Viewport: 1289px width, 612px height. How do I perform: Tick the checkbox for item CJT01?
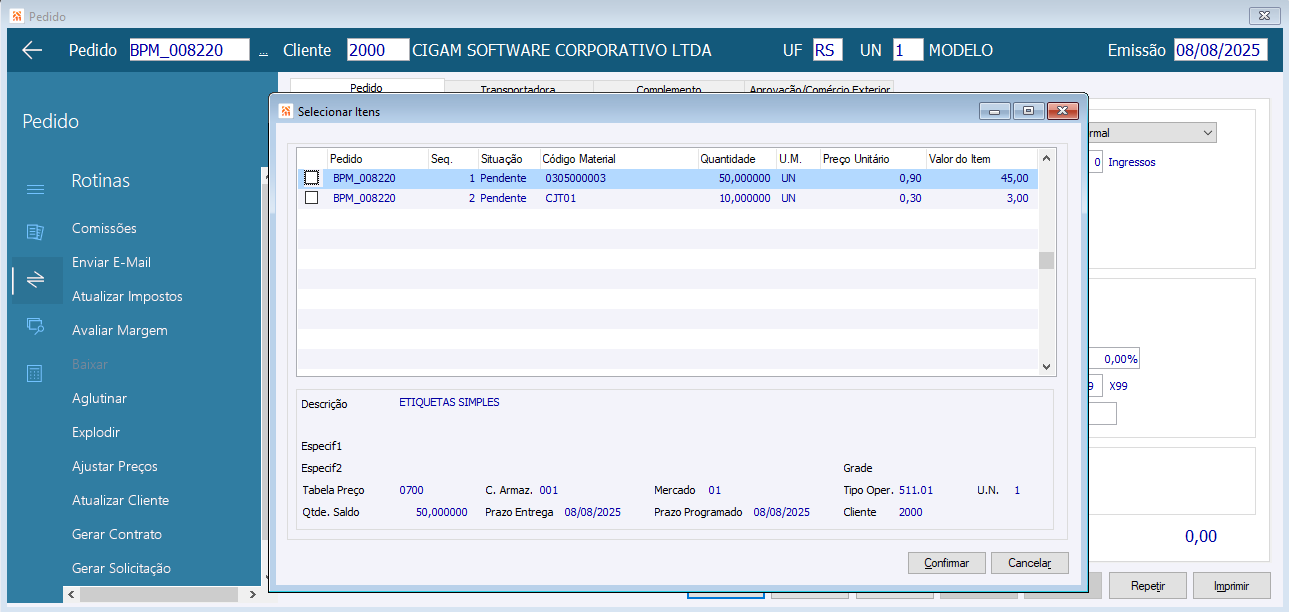click(312, 198)
